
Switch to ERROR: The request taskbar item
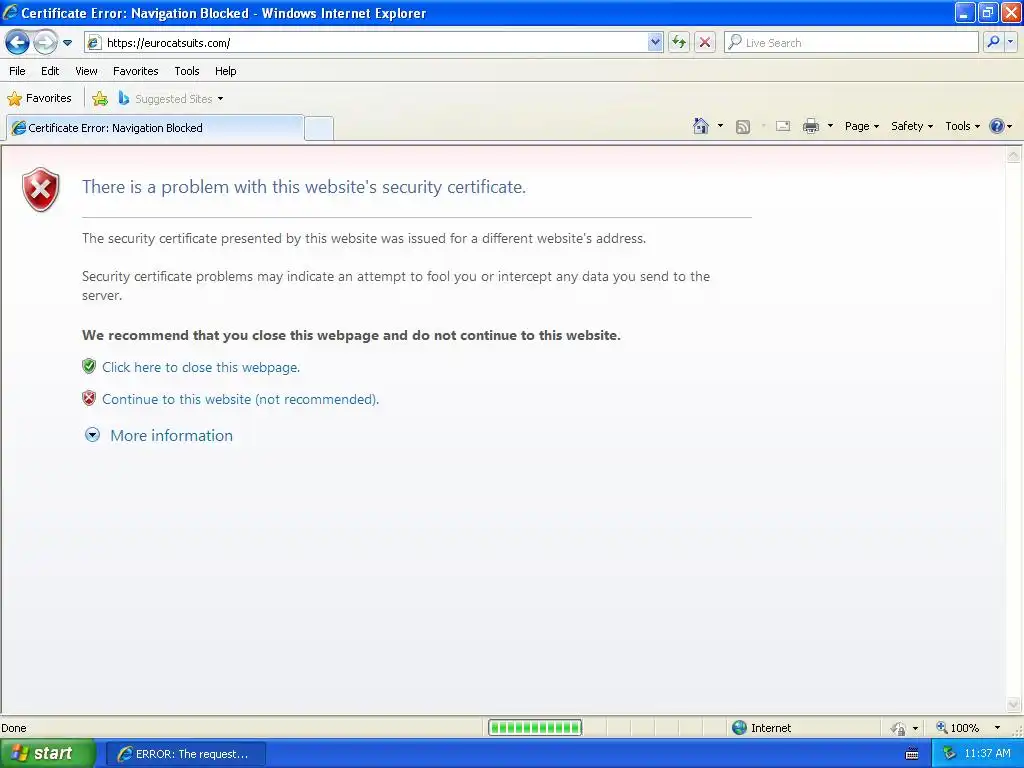coord(185,754)
